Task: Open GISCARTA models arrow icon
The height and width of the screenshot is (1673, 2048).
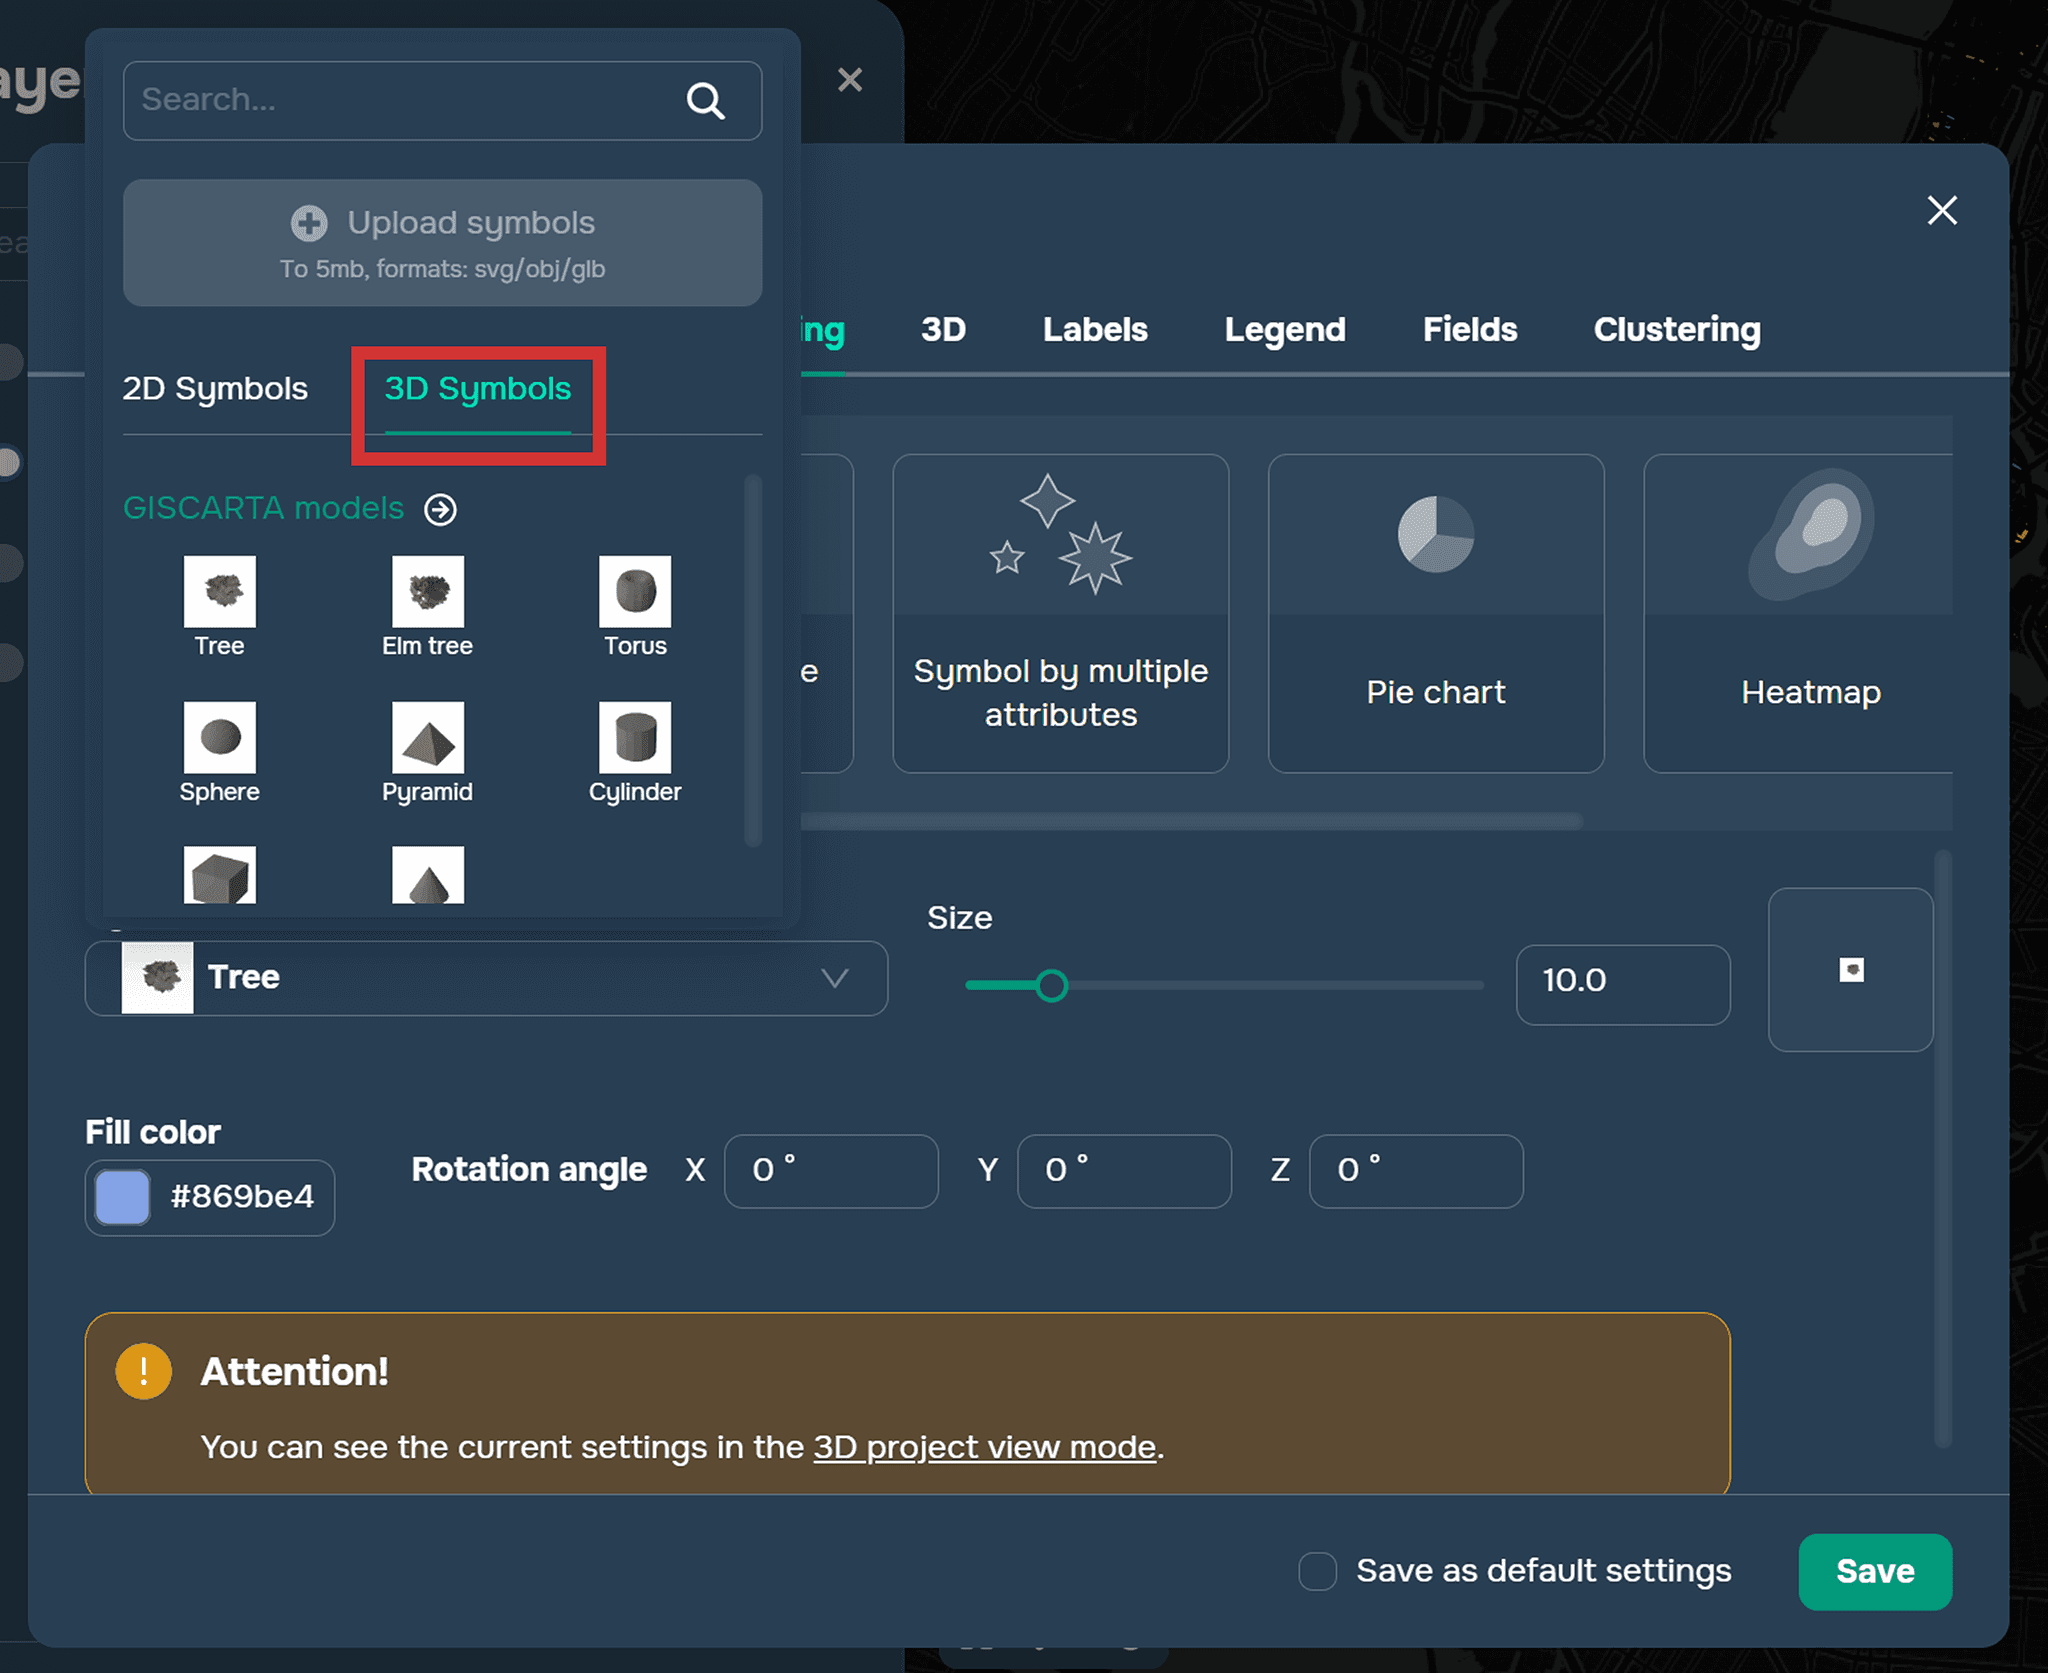Action: coord(440,509)
